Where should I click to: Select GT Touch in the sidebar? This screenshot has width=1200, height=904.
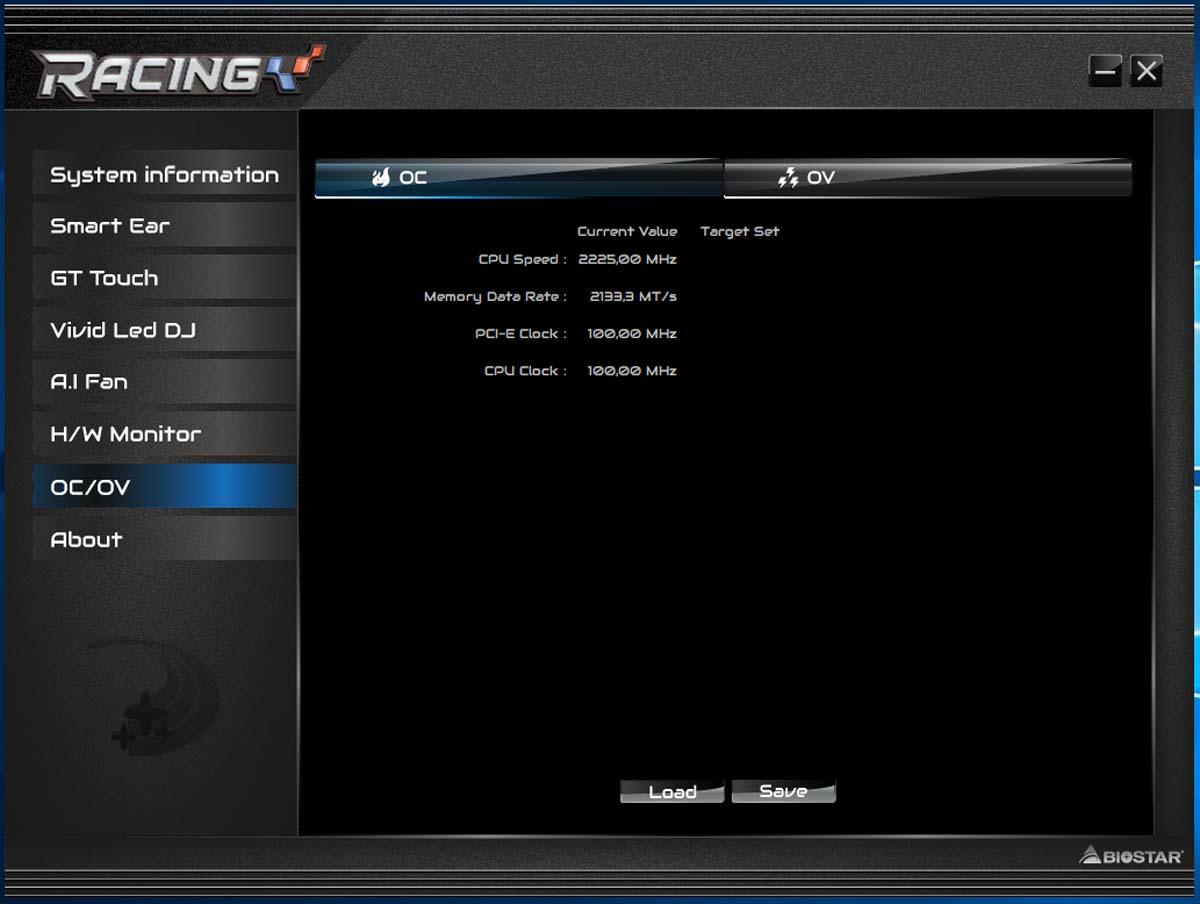pyautogui.click(x=165, y=278)
